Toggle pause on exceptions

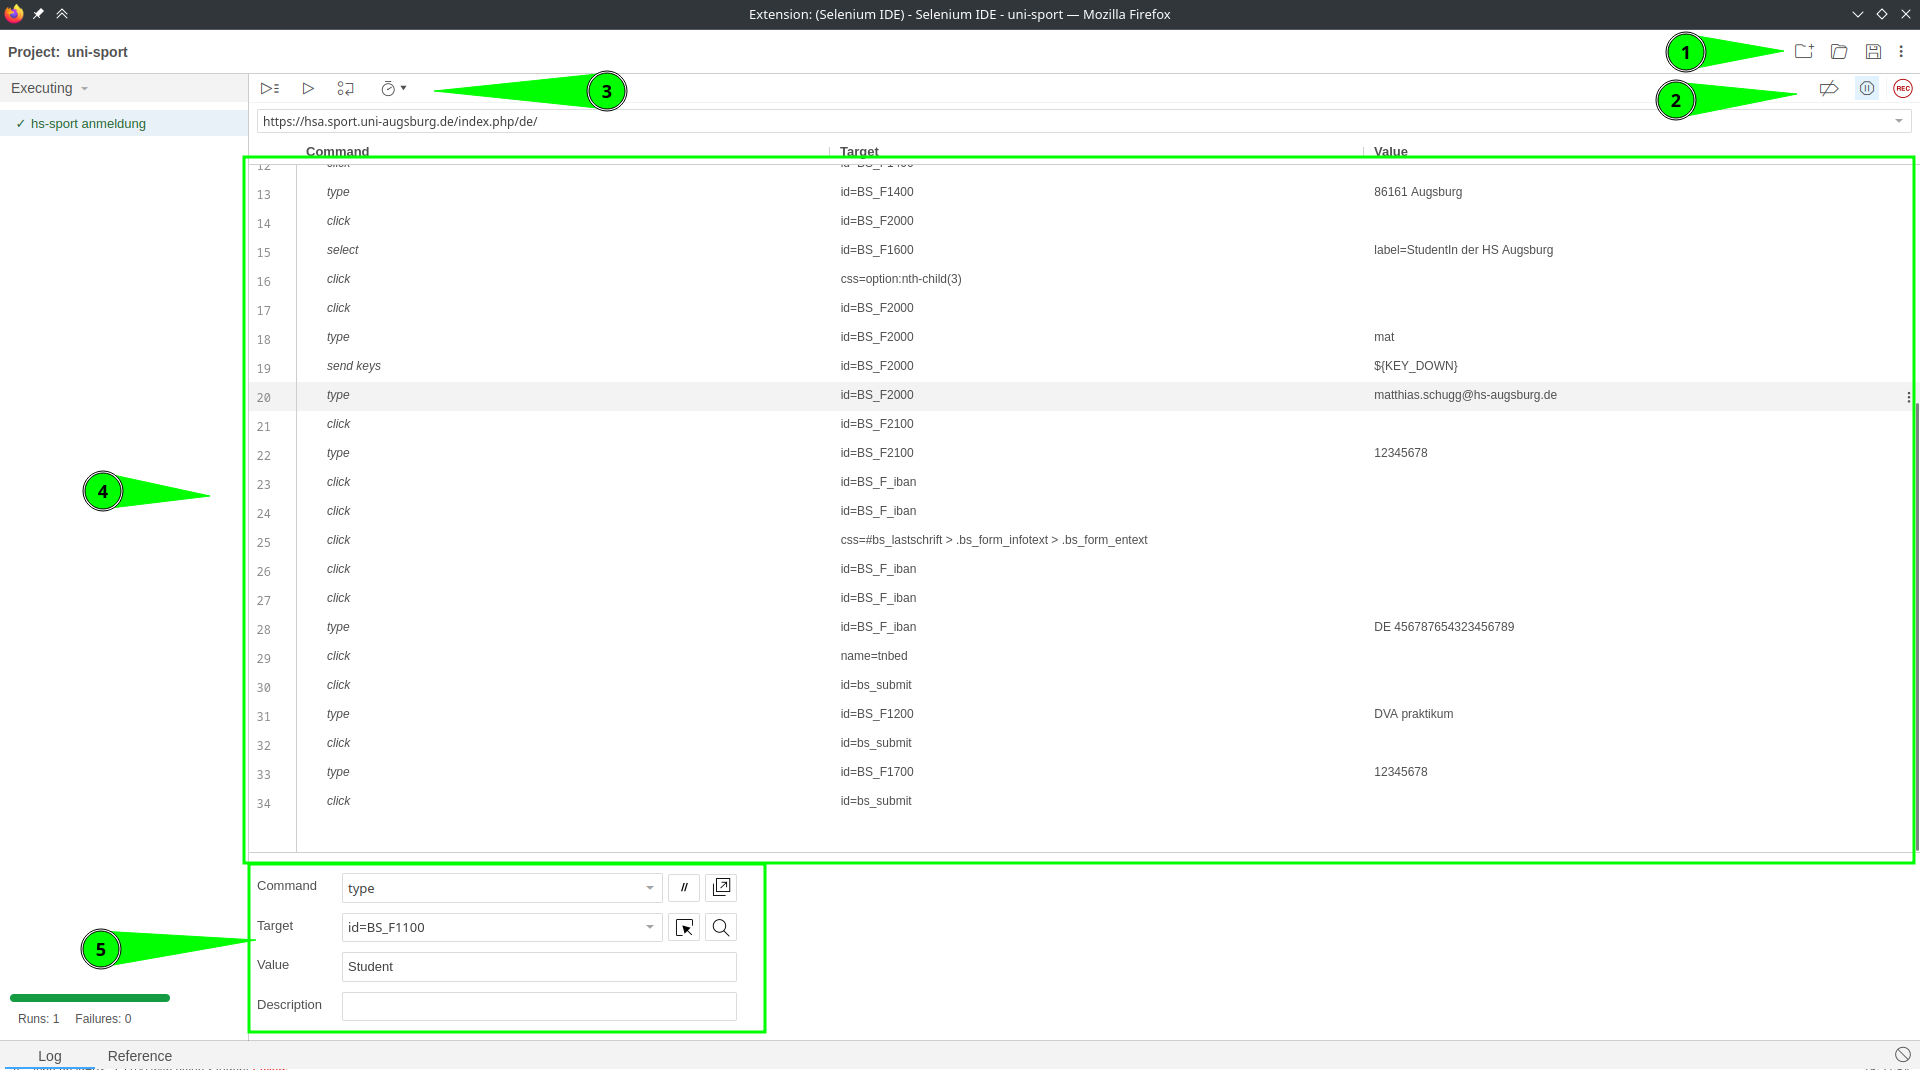click(x=1867, y=89)
